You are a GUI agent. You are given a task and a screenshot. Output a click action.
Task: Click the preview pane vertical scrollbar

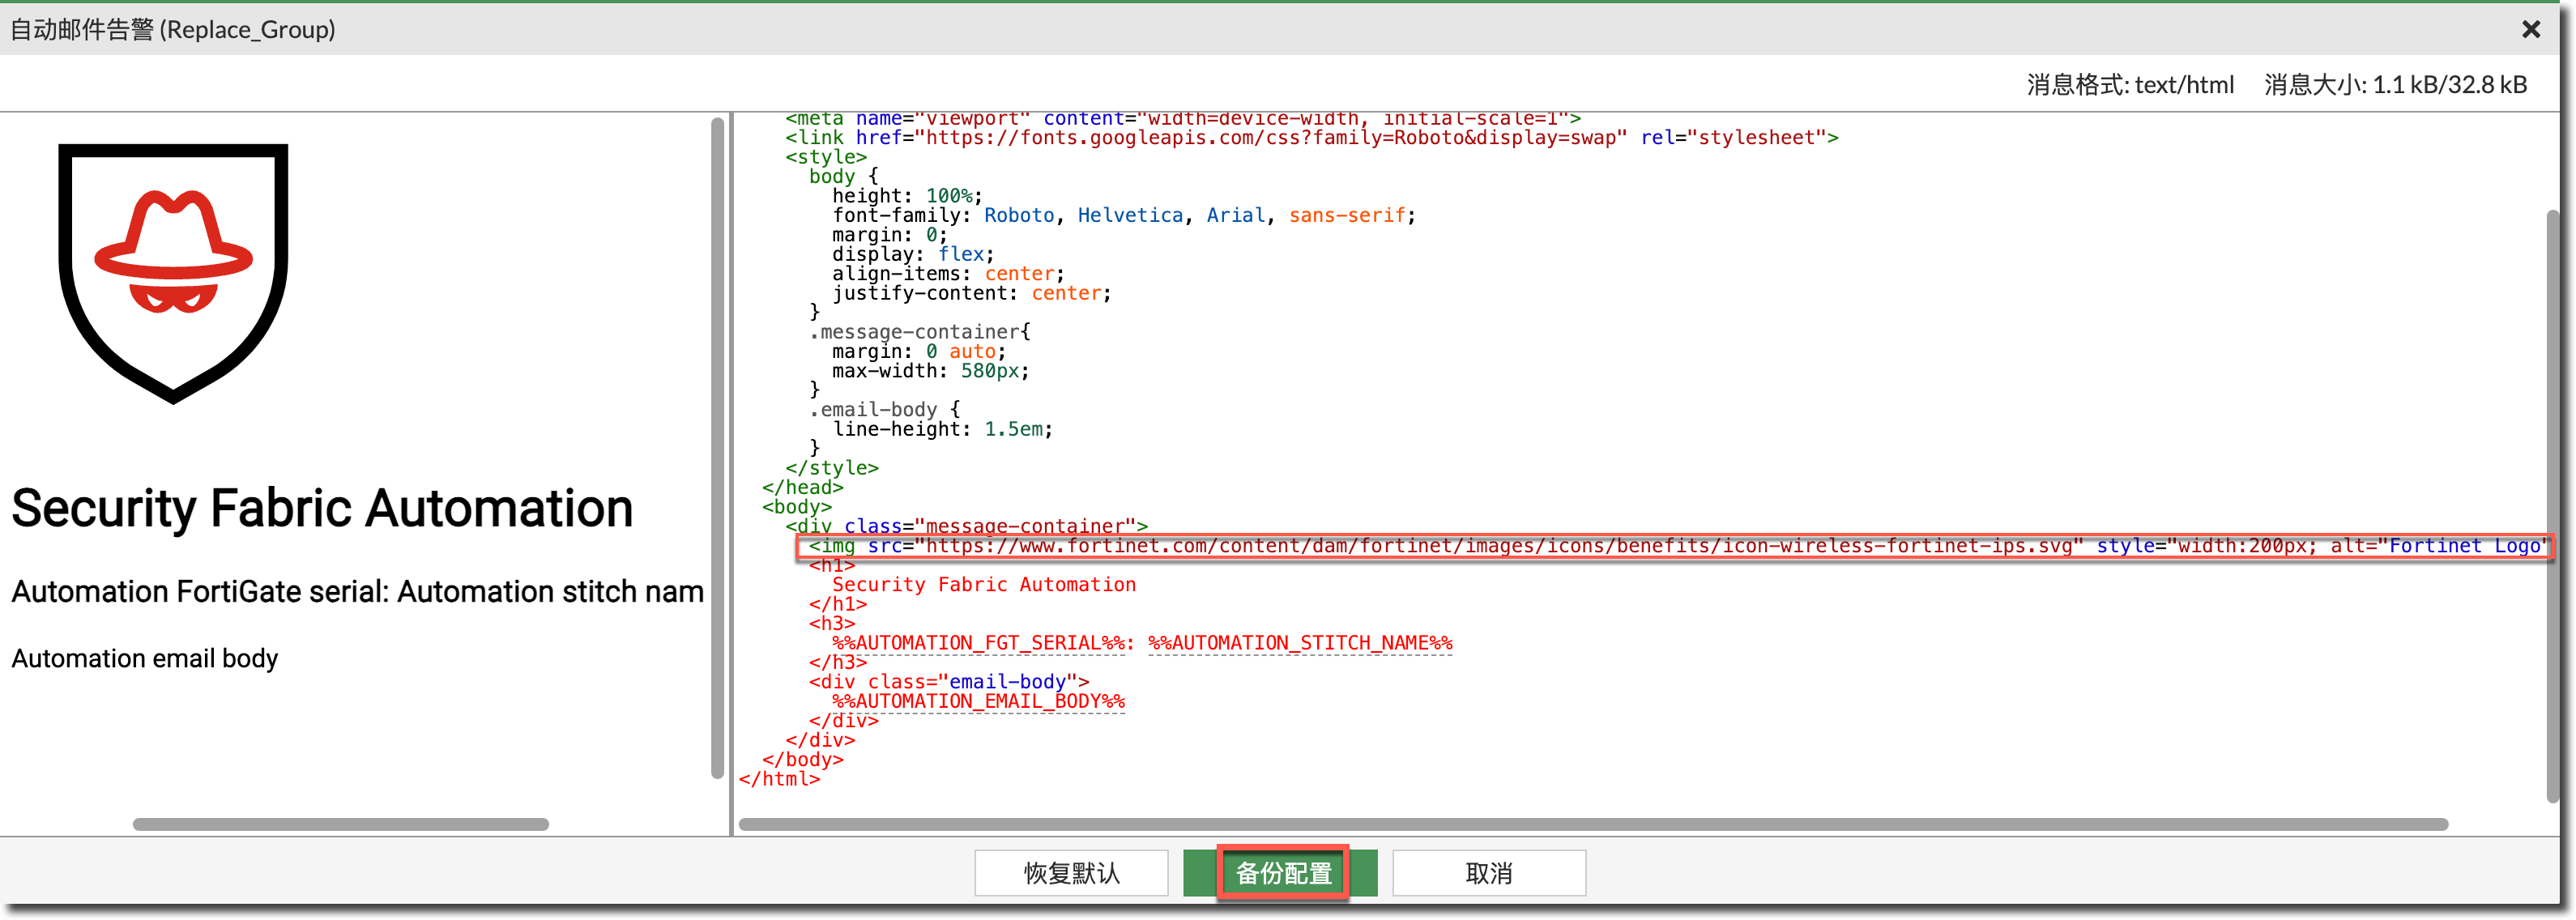click(x=717, y=447)
